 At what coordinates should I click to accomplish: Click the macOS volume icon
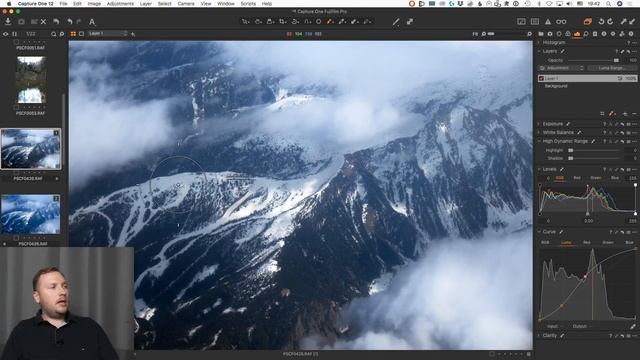pos(570,4)
